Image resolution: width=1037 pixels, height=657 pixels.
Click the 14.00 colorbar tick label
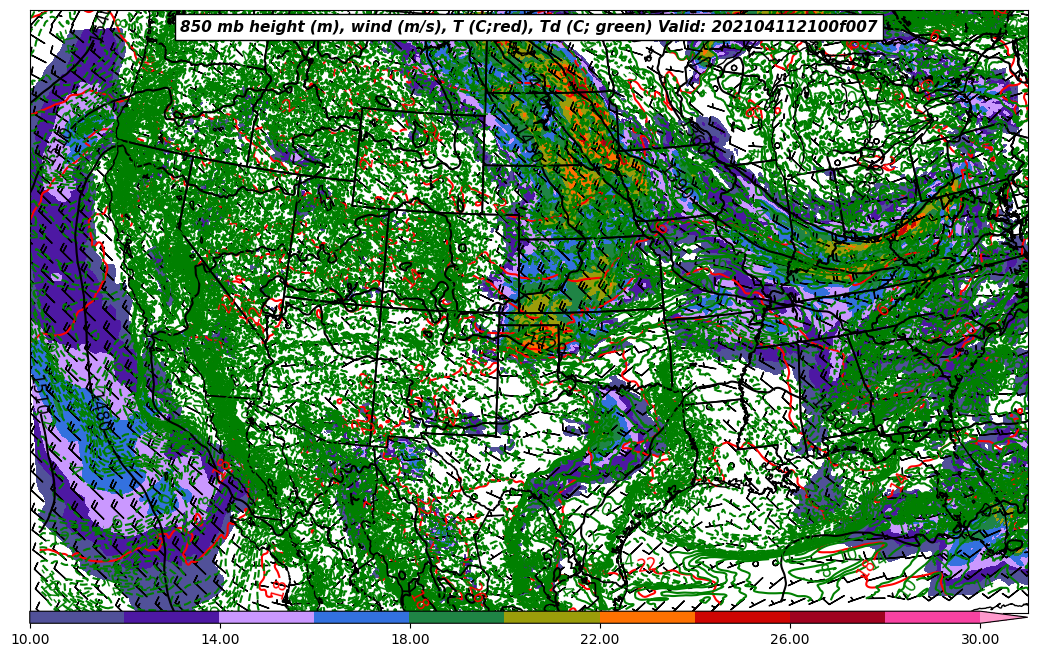click(x=220, y=638)
